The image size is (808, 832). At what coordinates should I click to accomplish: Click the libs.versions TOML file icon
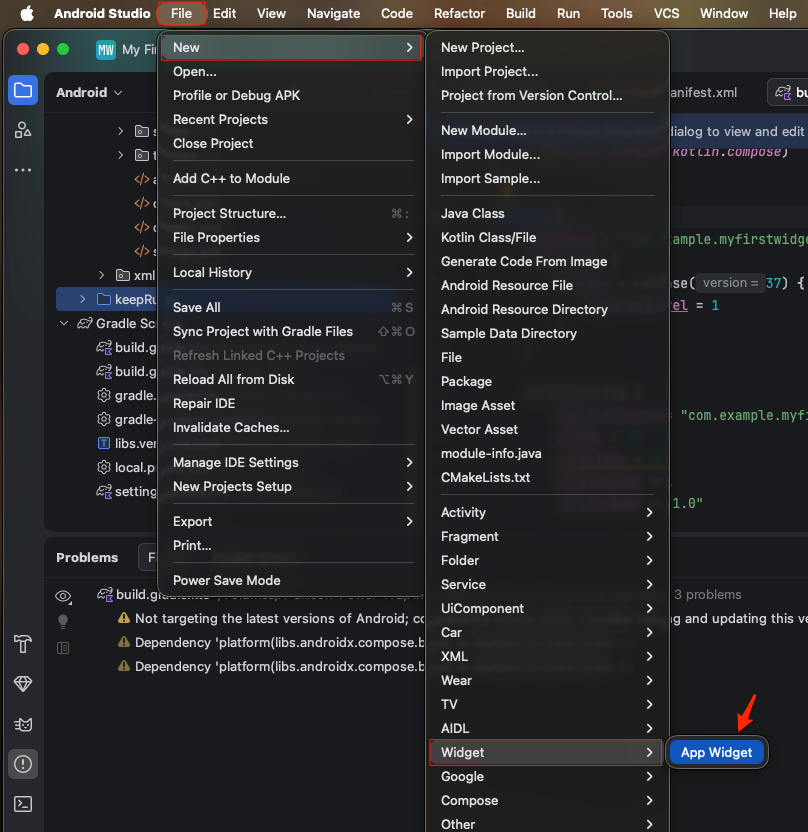click(104, 443)
